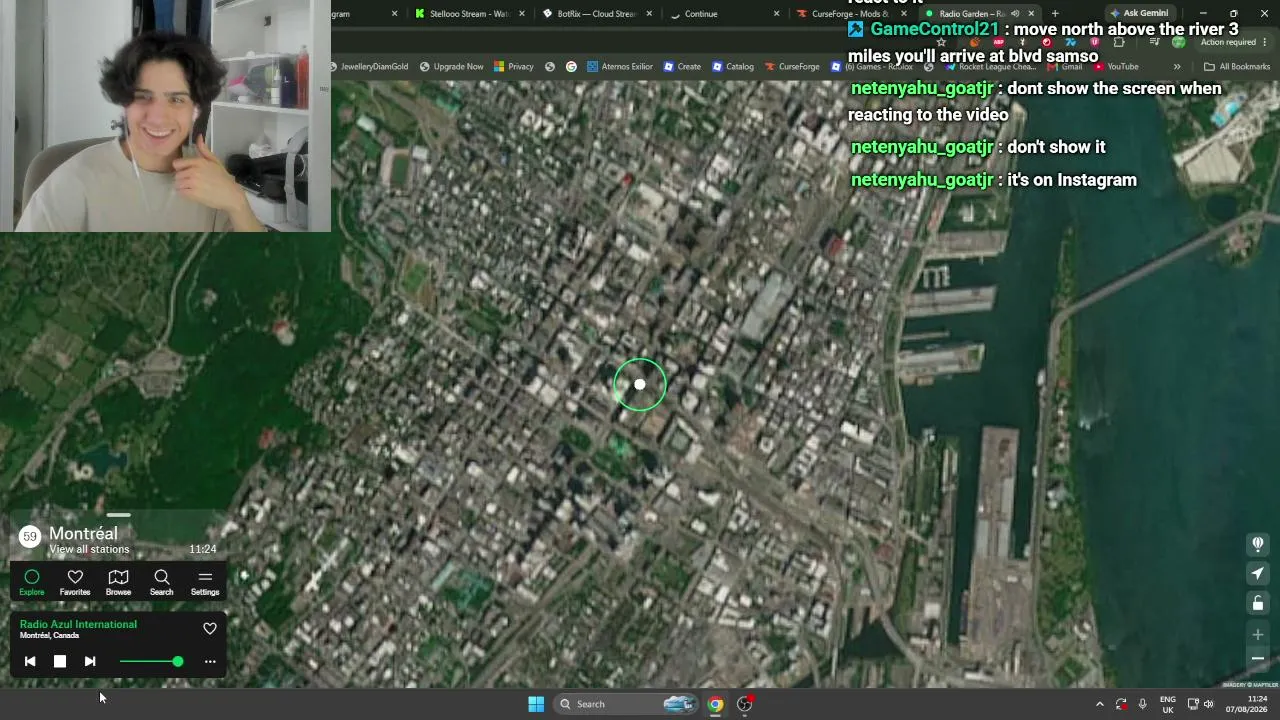Viewport: 1280px width, 720px height.
Task: Toggle the map lock button
Action: [x=1258, y=603]
